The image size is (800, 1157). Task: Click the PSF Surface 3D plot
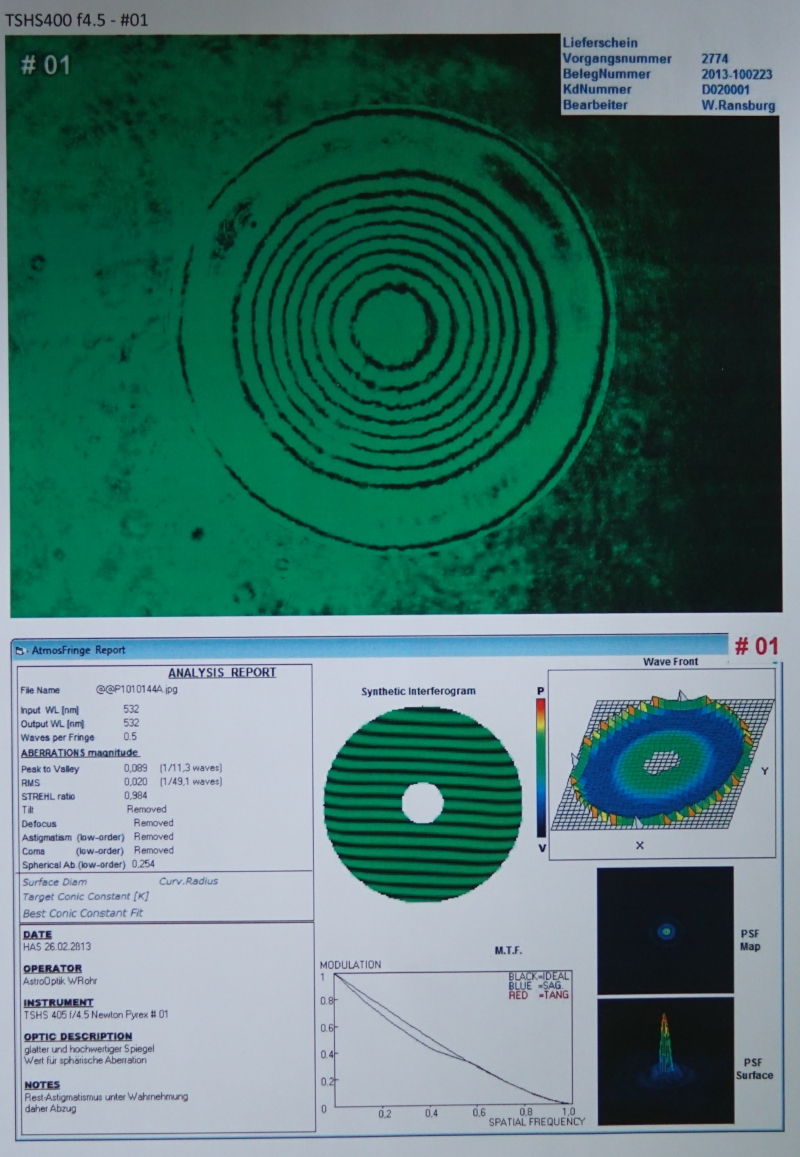665,1060
